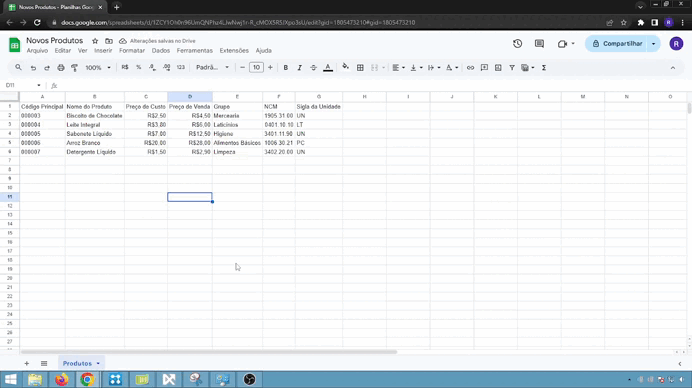This screenshot has width=692, height=388.
Task: Decrease font size with minus button
Action: coord(242,68)
